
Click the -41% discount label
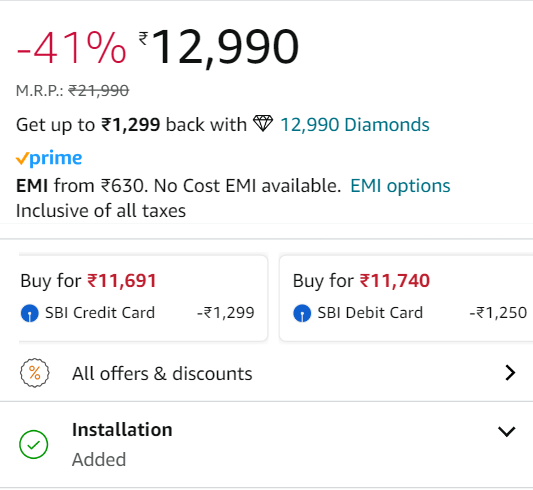(71, 47)
